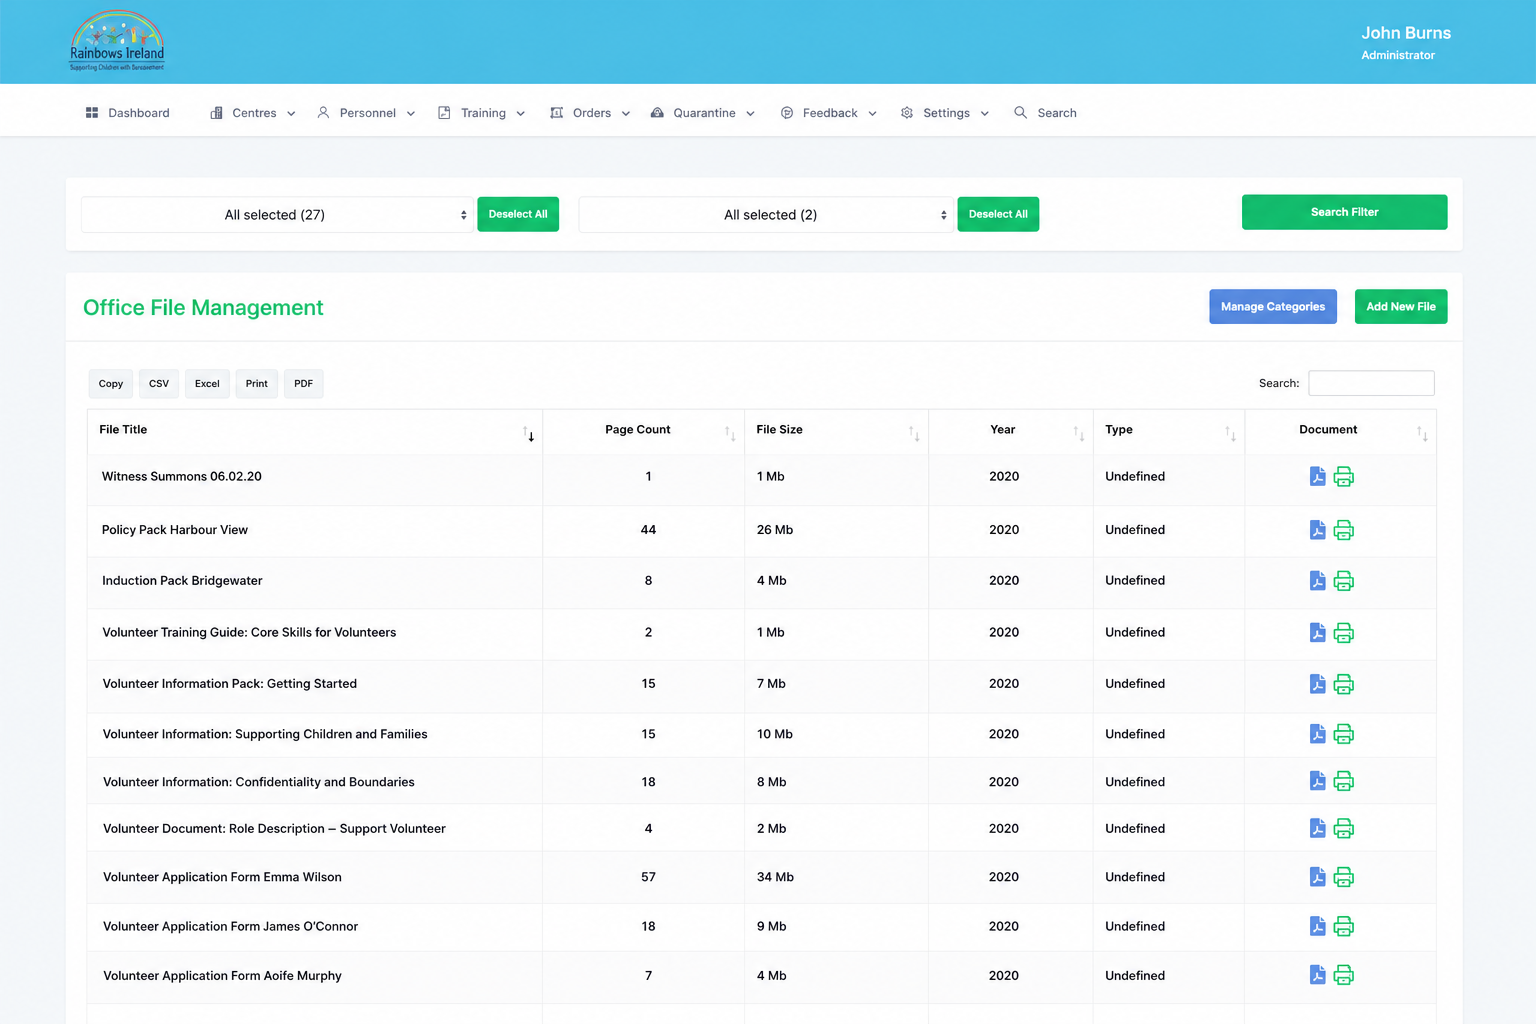Export table to Excel
1536x1024 pixels.
click(x=207, y=384)
